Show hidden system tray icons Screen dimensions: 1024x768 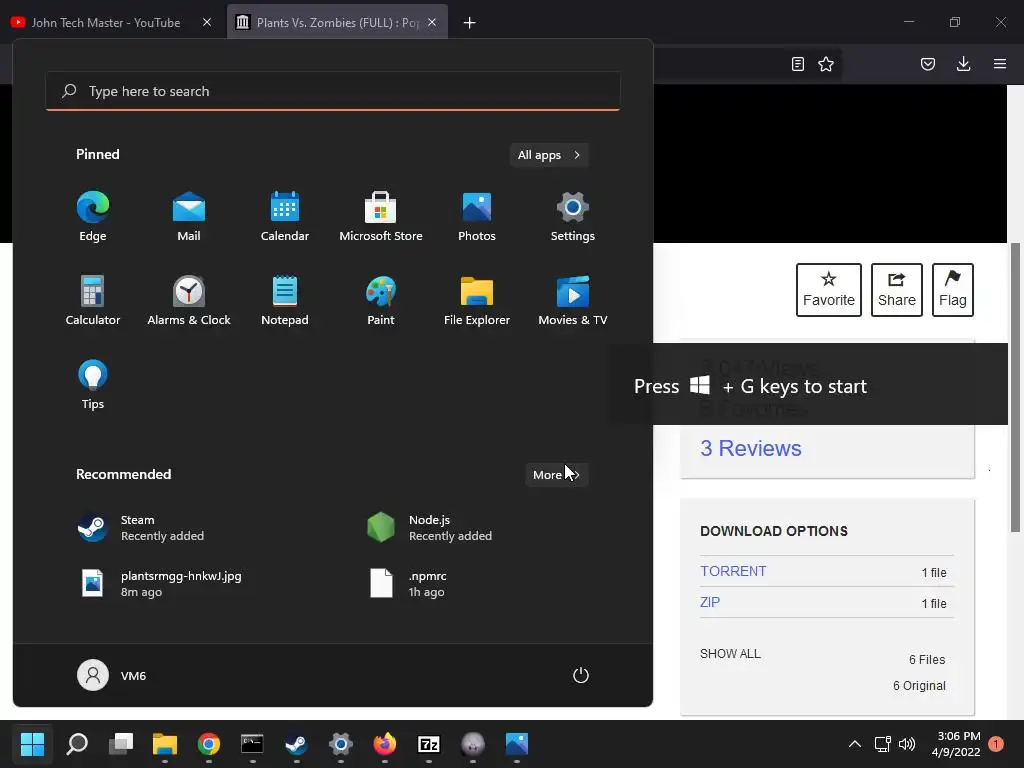854,744
